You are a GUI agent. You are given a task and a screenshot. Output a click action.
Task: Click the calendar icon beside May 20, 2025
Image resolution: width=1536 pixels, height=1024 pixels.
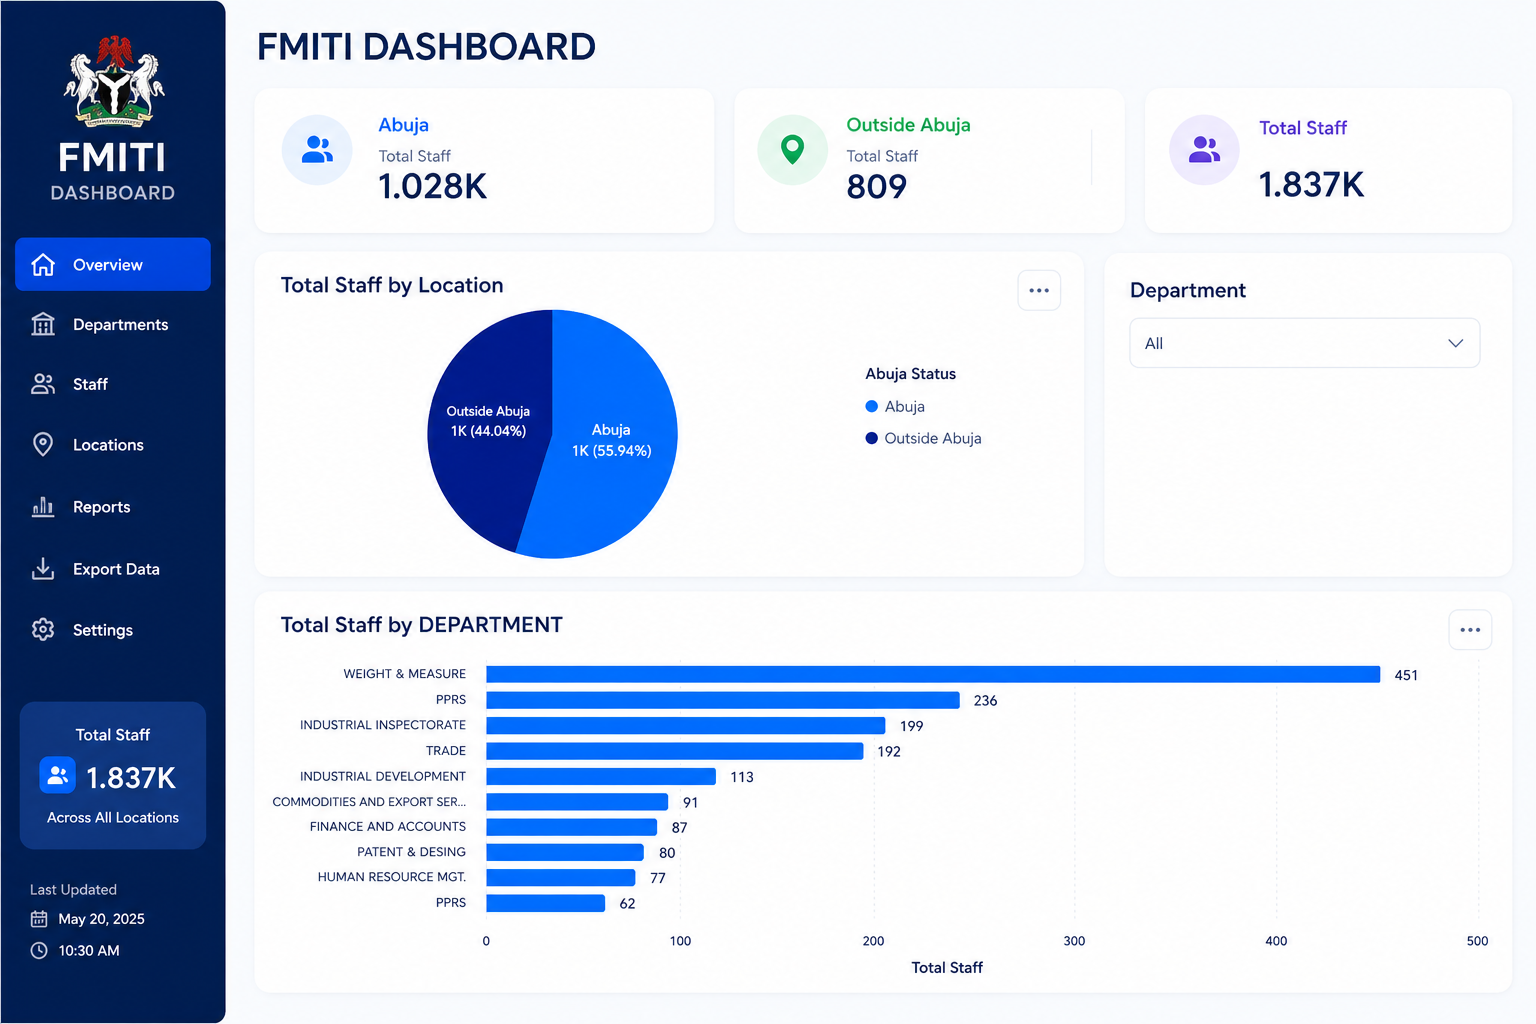[x=39, y=918]
